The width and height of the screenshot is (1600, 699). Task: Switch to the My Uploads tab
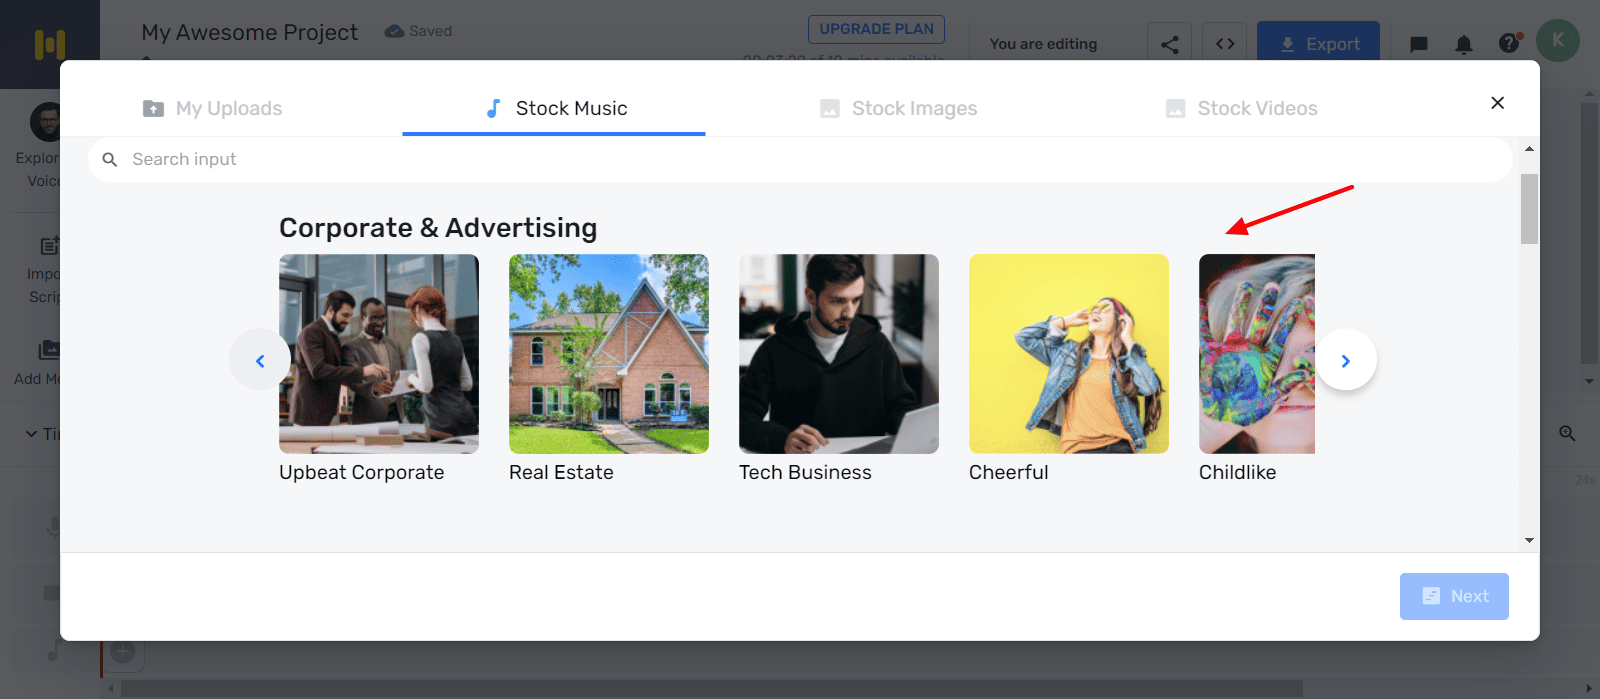point(212,109)
